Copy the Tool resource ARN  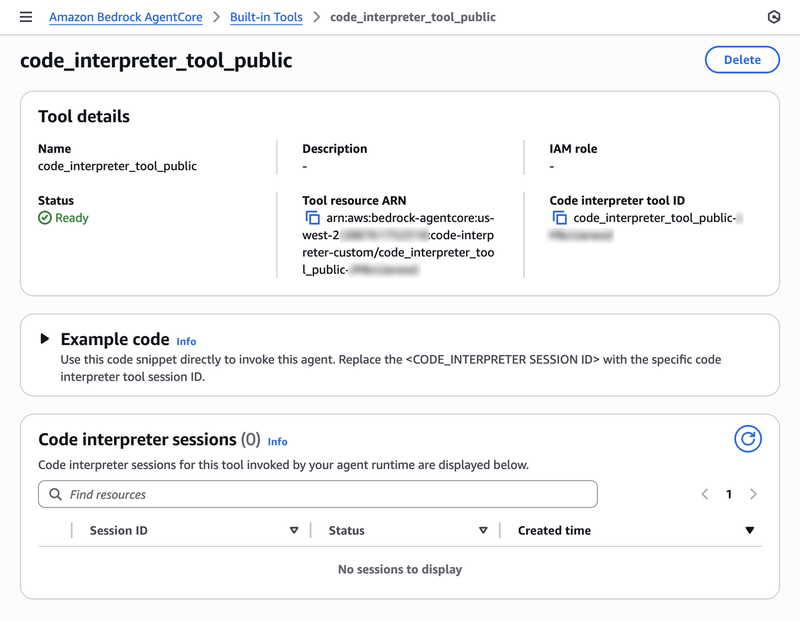click(x=312, y=218)
